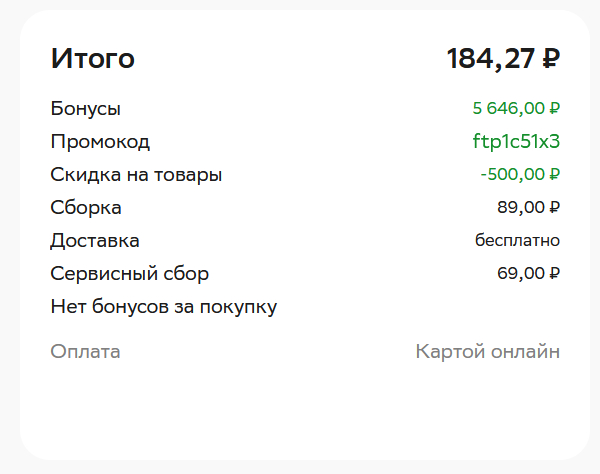Click the promo code ftp1c51x3
The image size is (600, 474).
(516, 141)
